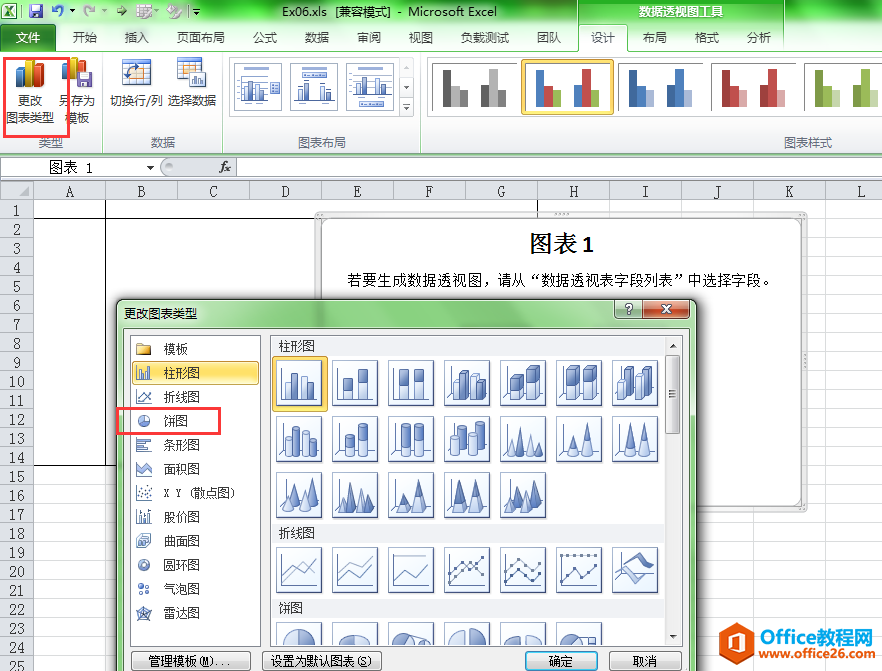Save workbook with quick access icon
The image size is (882, 671).
click(x=35, y=11)
